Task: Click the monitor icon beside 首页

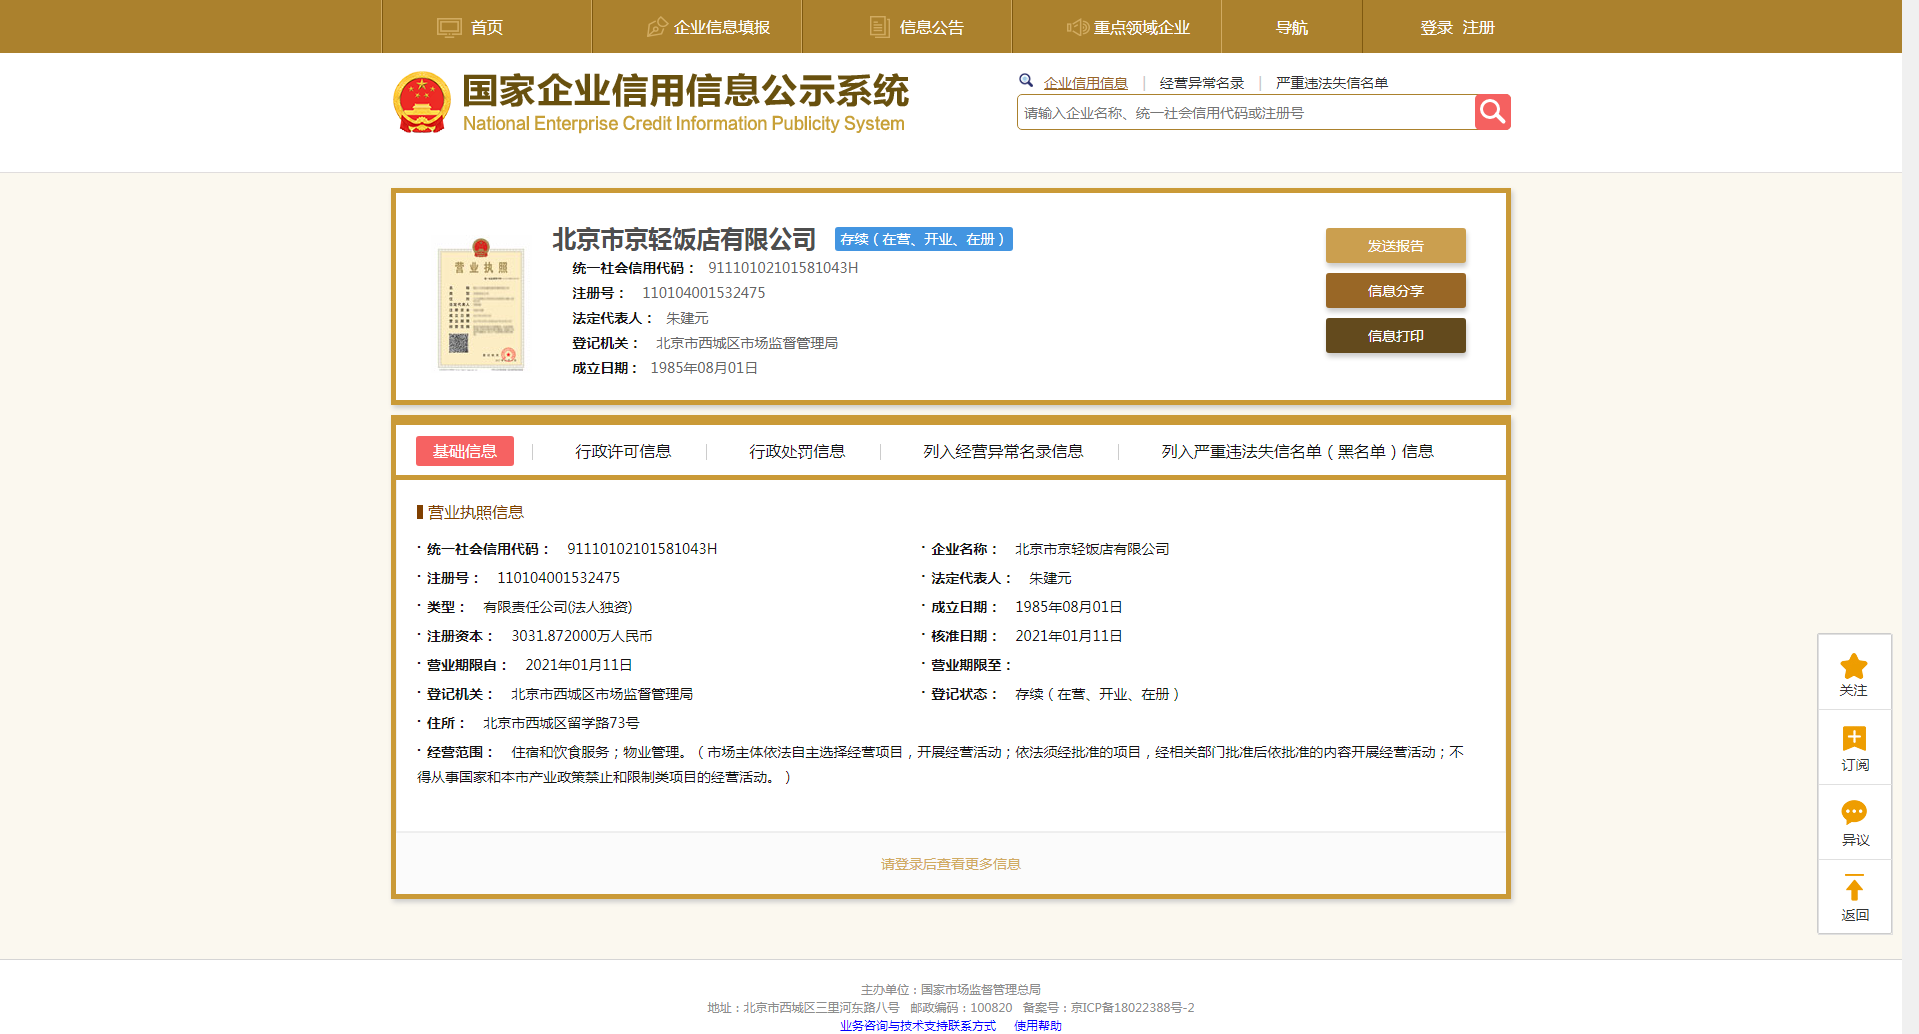Action: [x=449, y=27]
